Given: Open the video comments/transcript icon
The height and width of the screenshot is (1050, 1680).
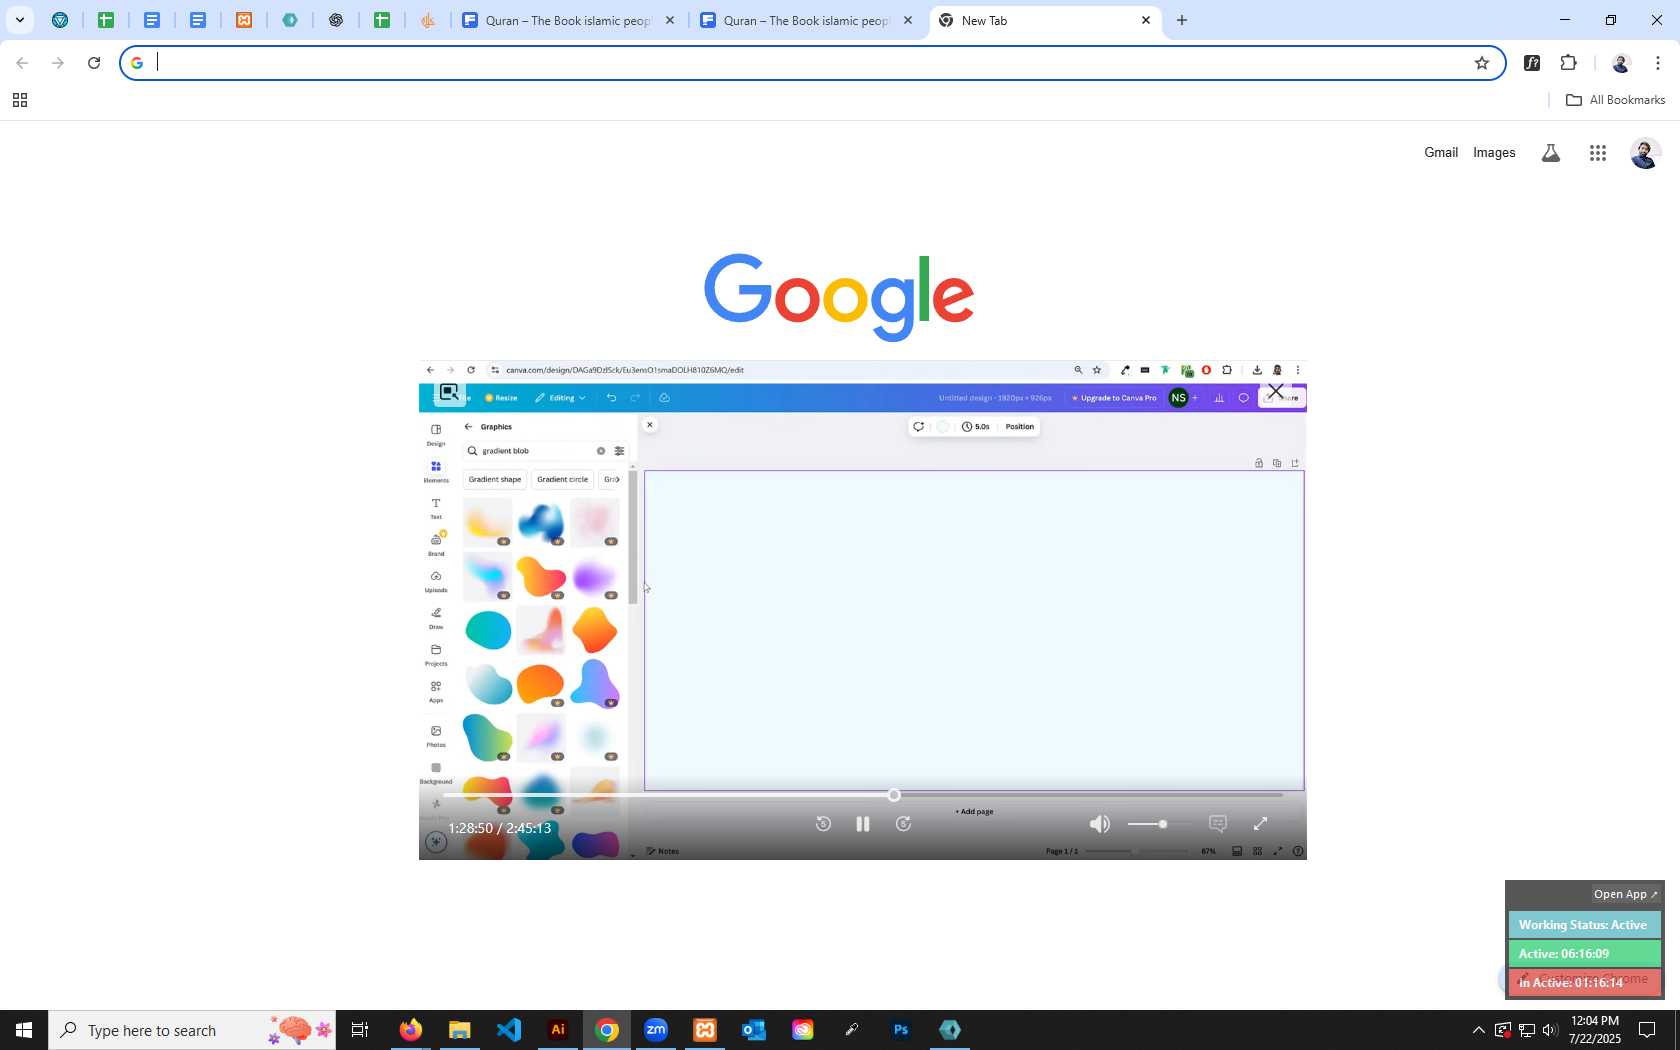Looking at the screenshot, I should (x=1217, y=824).
